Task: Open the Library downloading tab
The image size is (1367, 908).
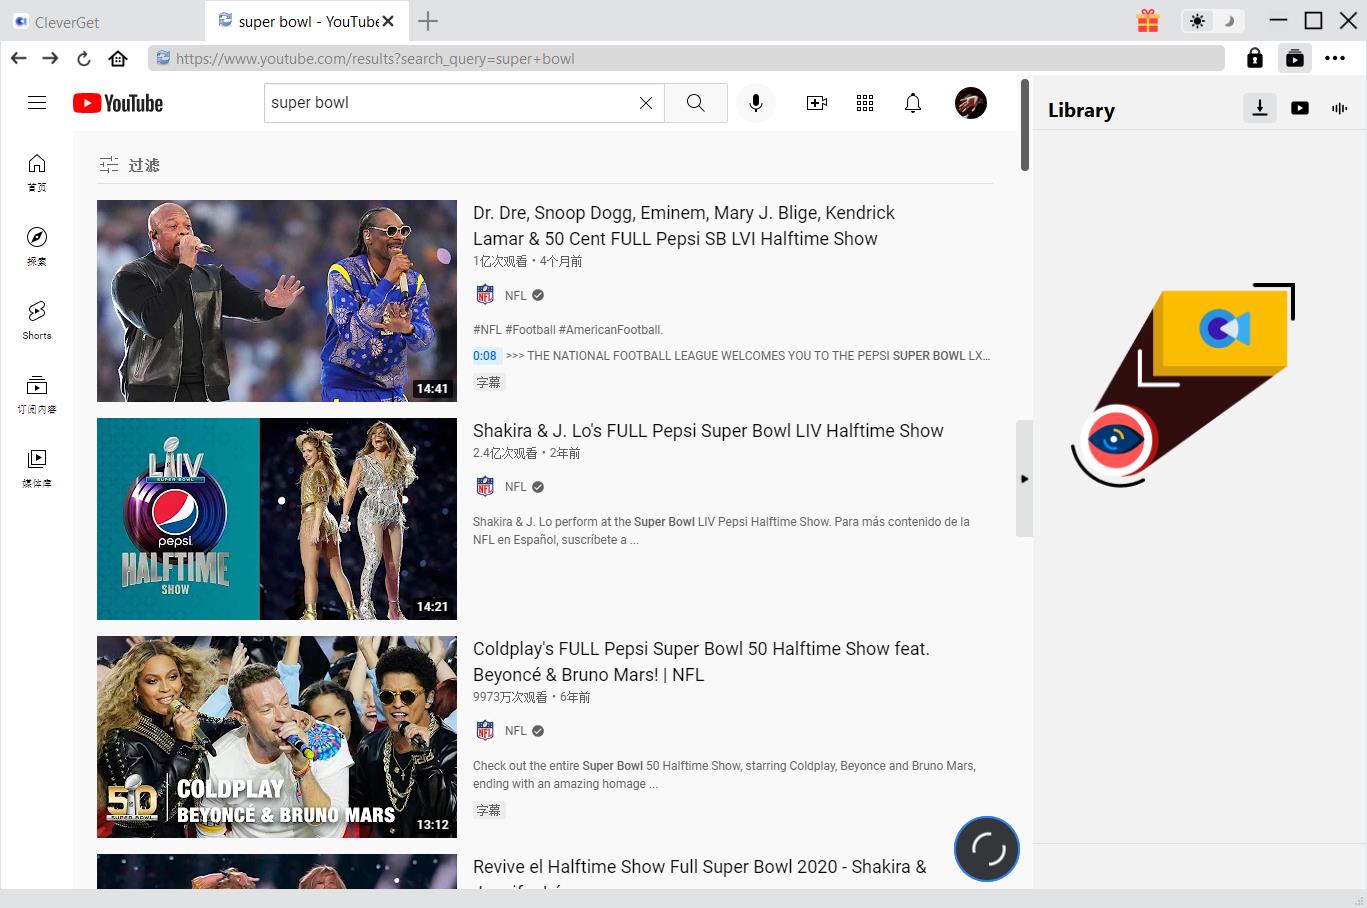Action: [1260, 108]
